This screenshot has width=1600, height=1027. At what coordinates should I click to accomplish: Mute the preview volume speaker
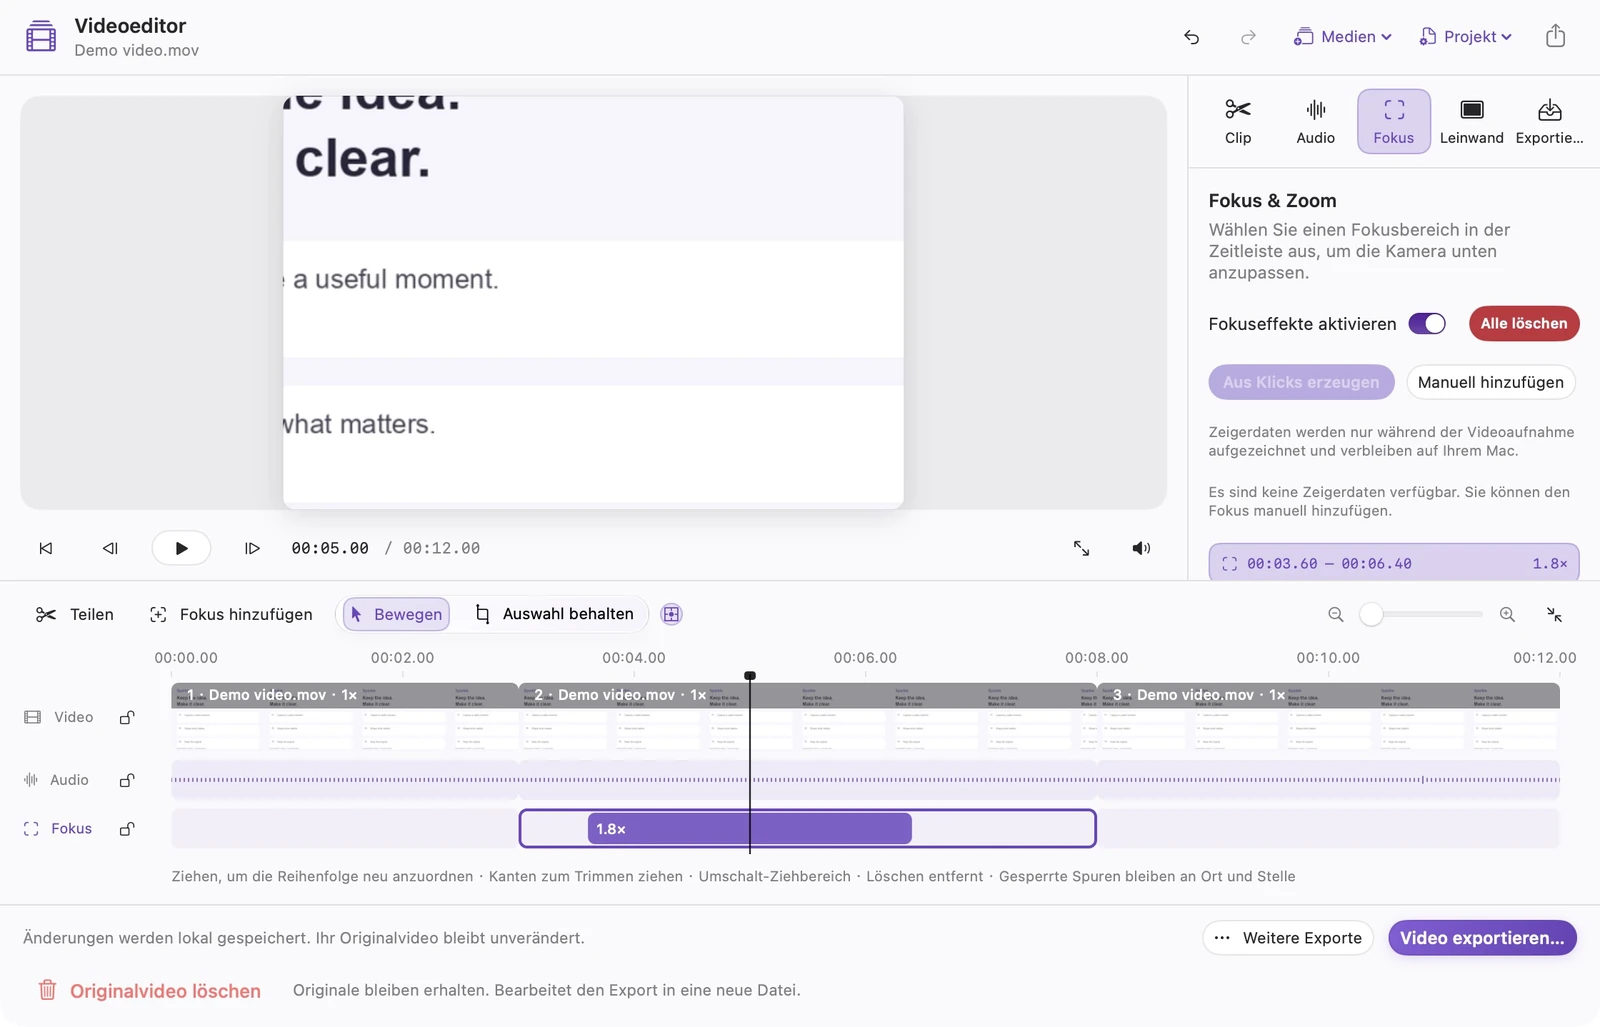(1141, 548)
